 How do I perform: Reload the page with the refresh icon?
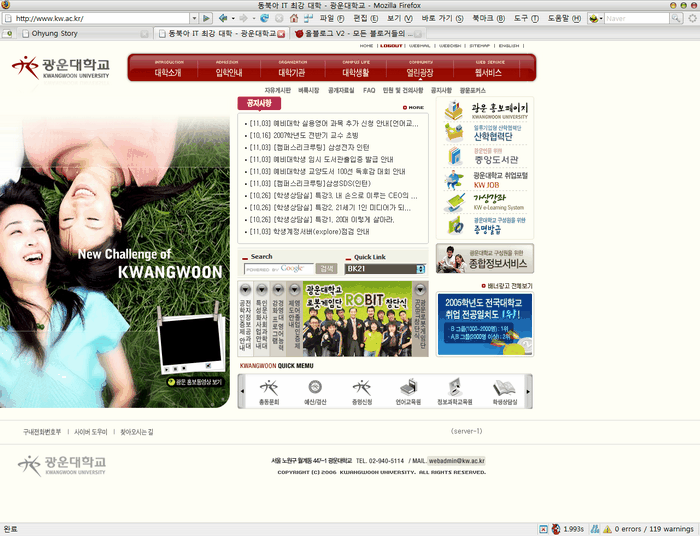[264, 18]
